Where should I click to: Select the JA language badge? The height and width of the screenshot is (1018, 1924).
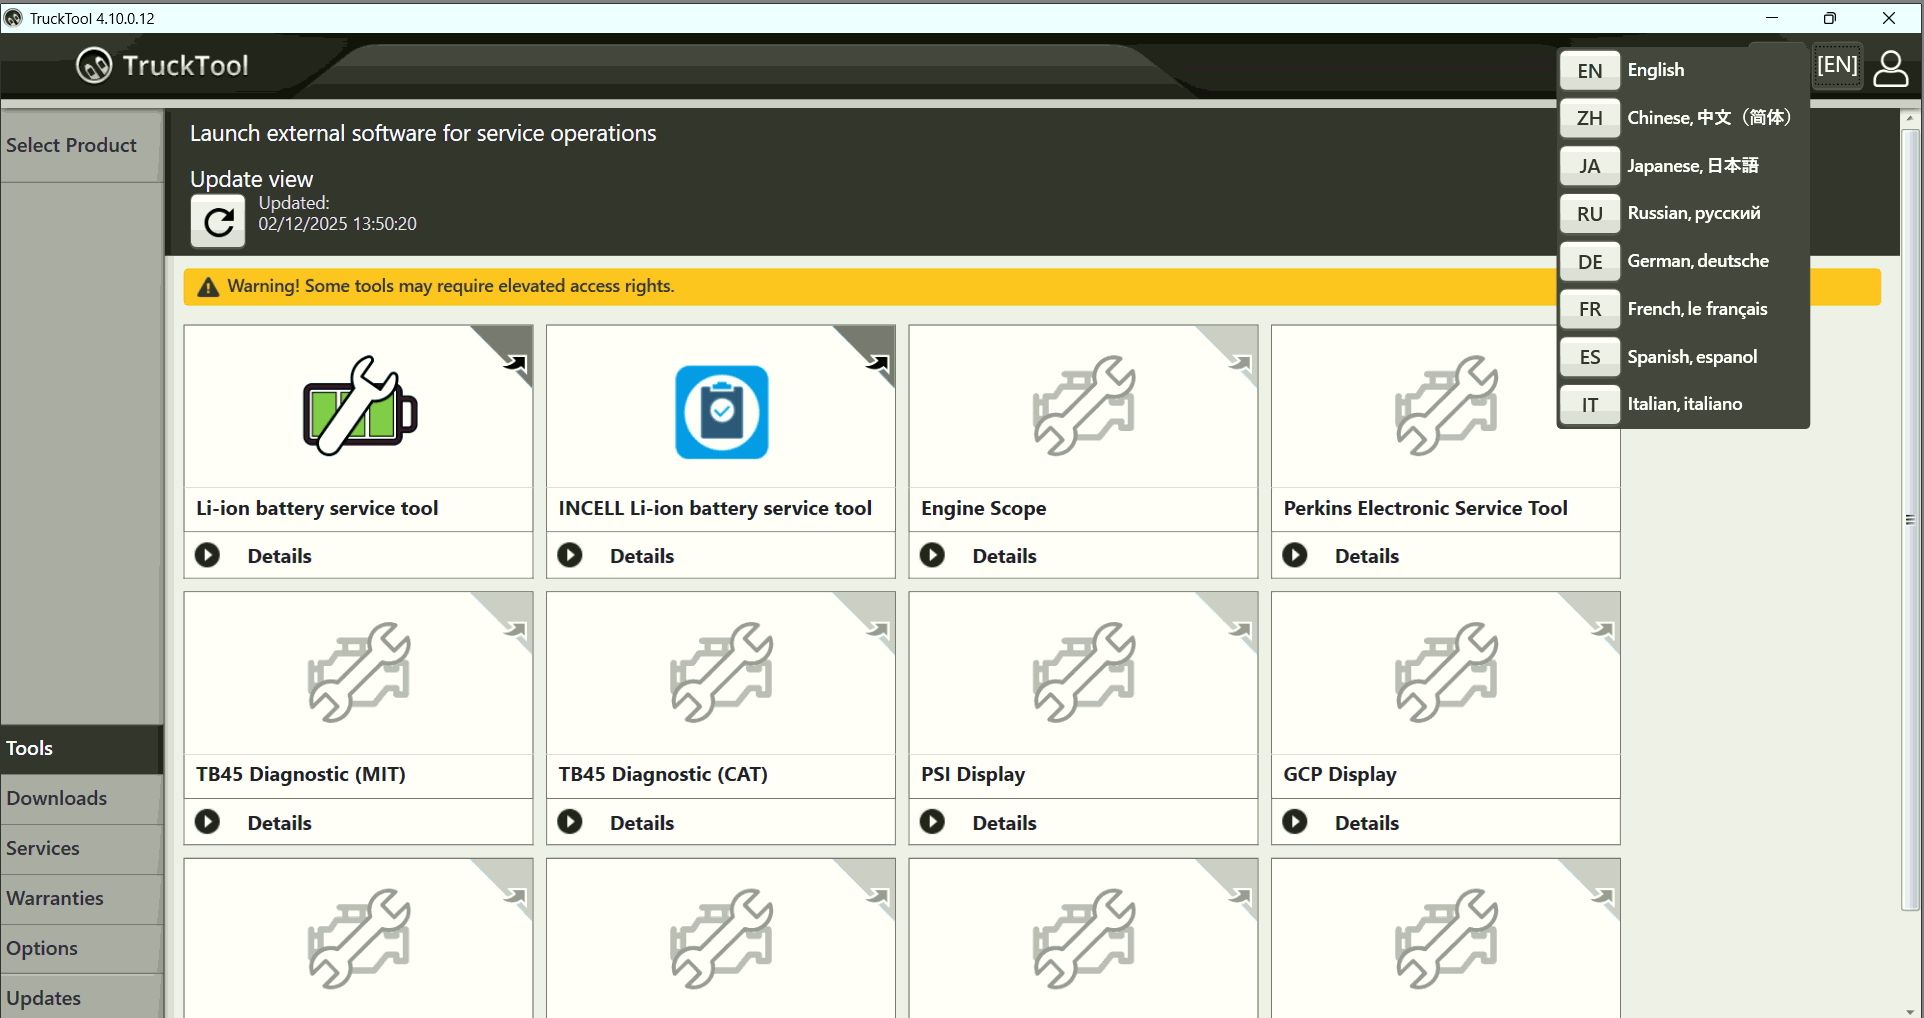1589,166
